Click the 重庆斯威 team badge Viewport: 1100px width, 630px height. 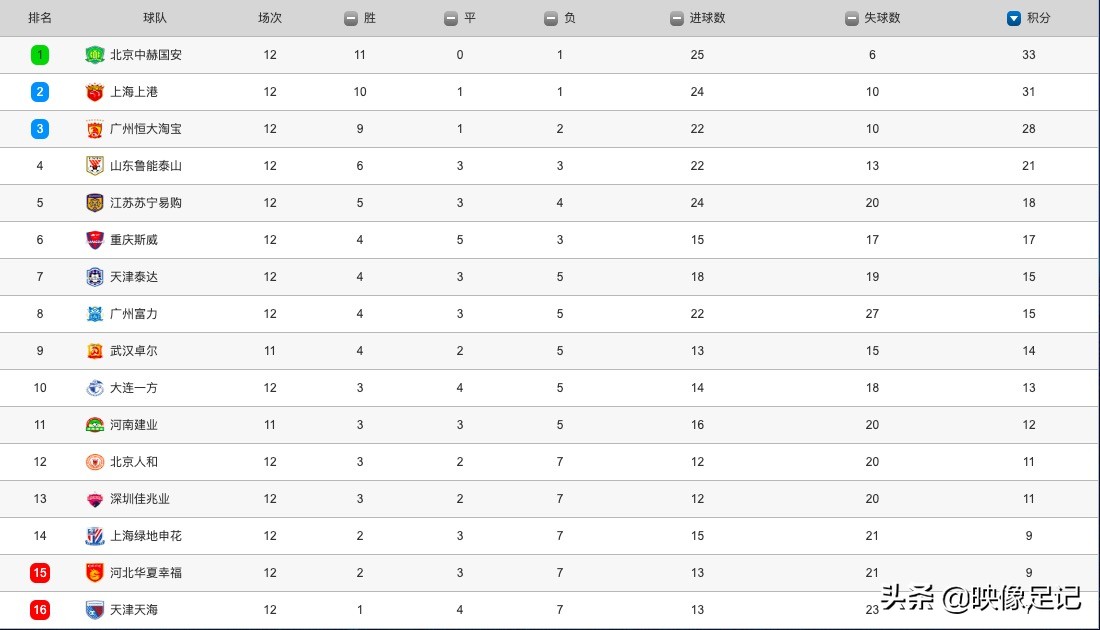pos(95,240)
